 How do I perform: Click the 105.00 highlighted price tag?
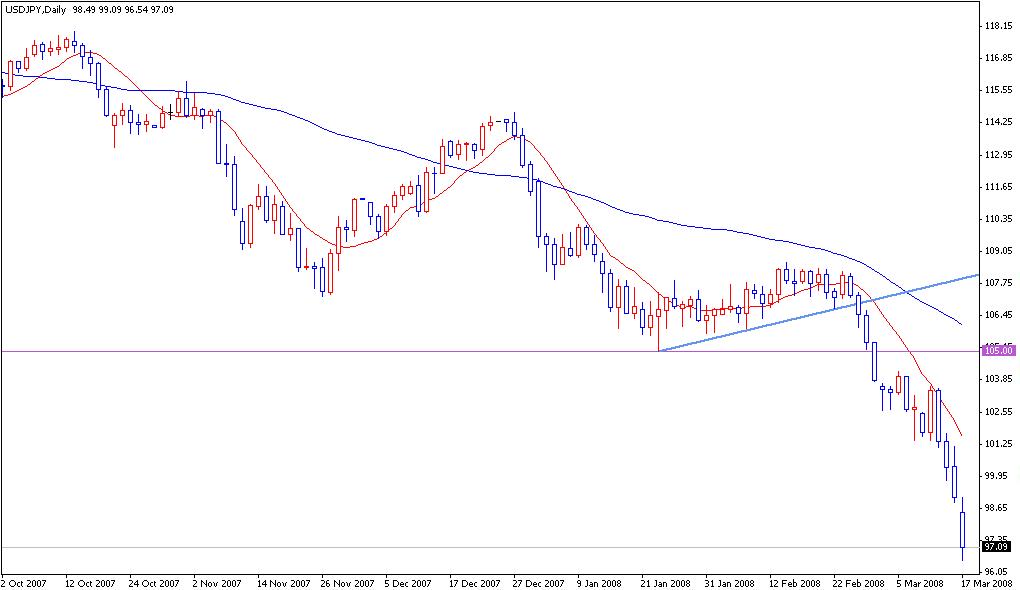point(996,350)
